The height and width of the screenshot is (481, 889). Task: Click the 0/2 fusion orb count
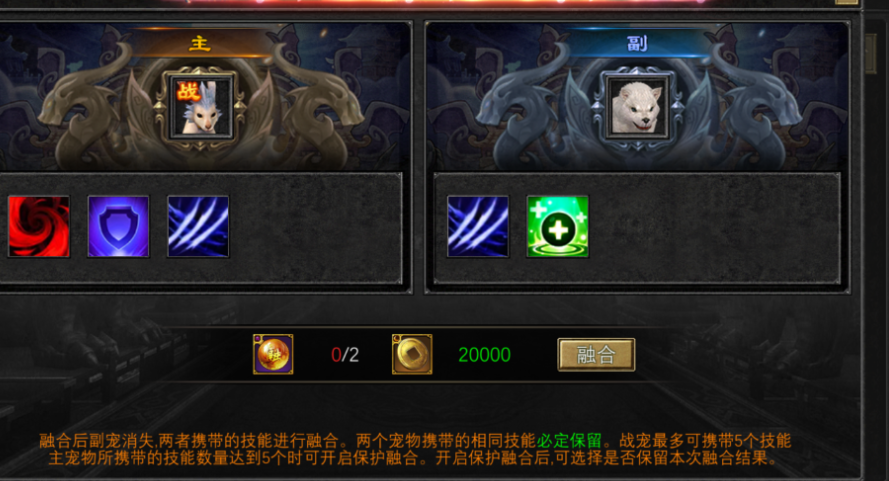345,355
